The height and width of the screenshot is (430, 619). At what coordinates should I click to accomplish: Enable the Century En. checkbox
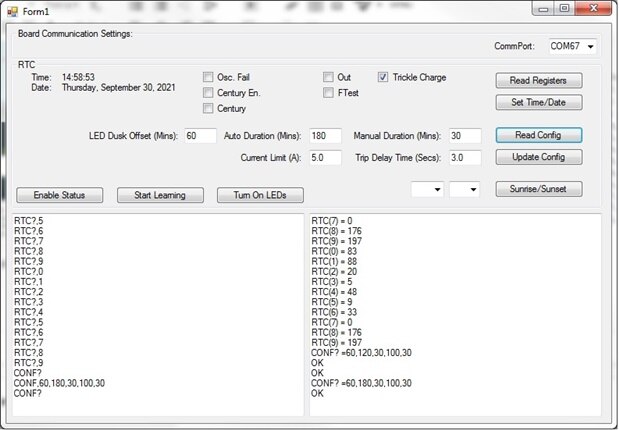coord(208,93)
